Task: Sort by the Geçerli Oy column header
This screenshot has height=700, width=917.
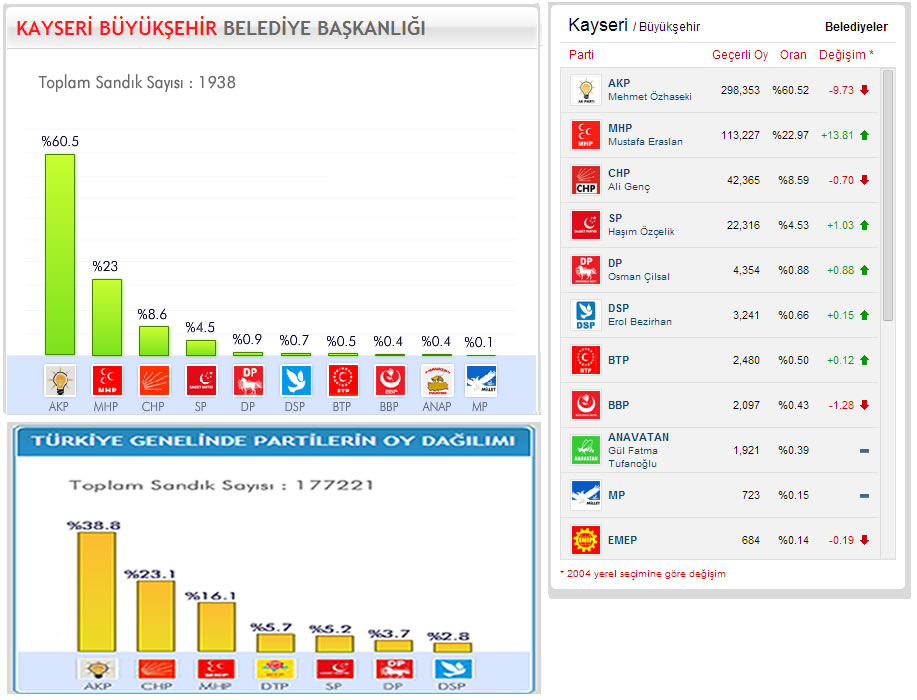Action: click(739, 55)
